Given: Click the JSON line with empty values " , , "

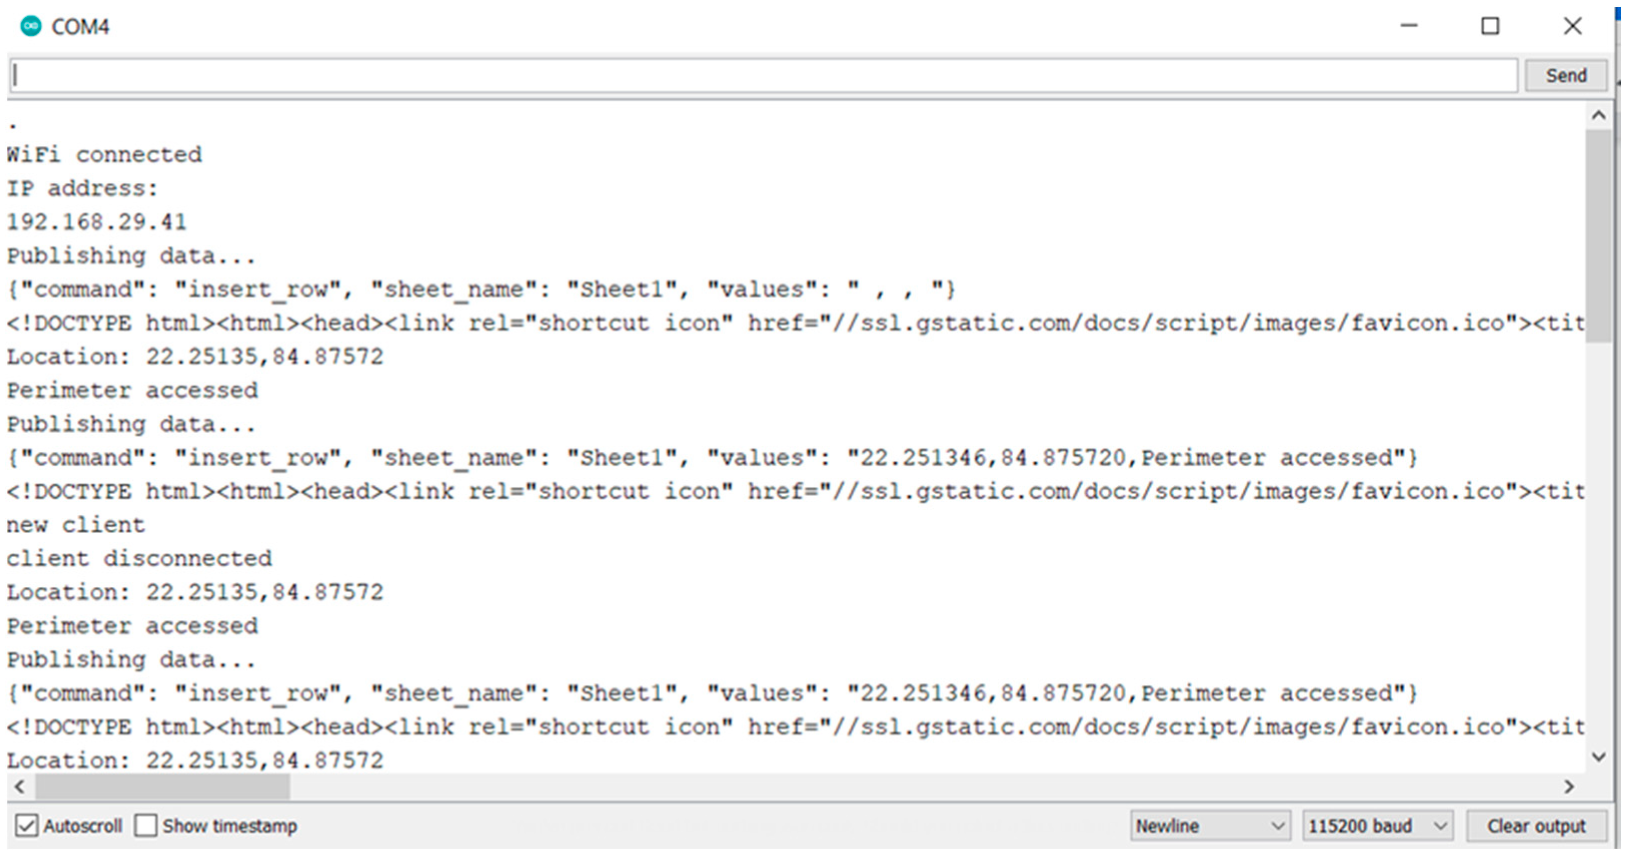Looking at the screenshot, I should click(481, 290).
